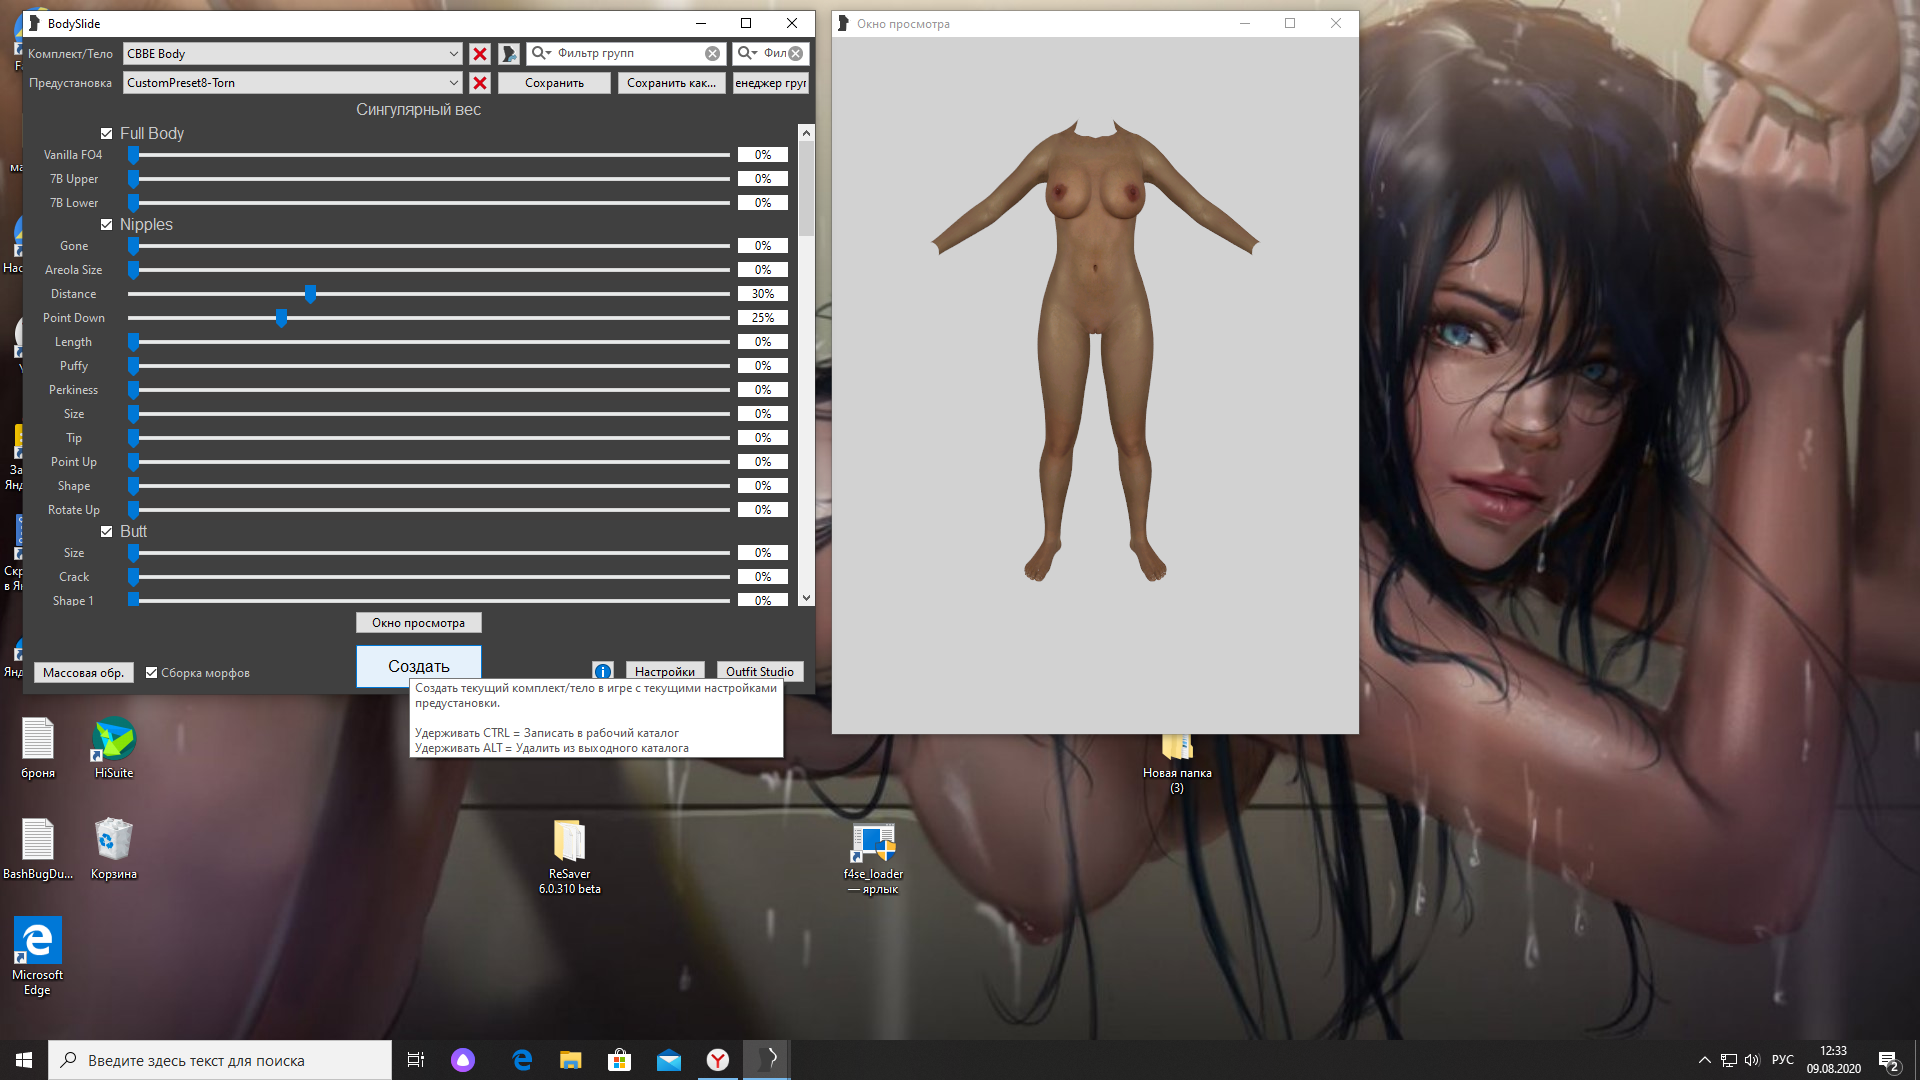Click the Distance slider handle at 30%

tap(310, 294)
